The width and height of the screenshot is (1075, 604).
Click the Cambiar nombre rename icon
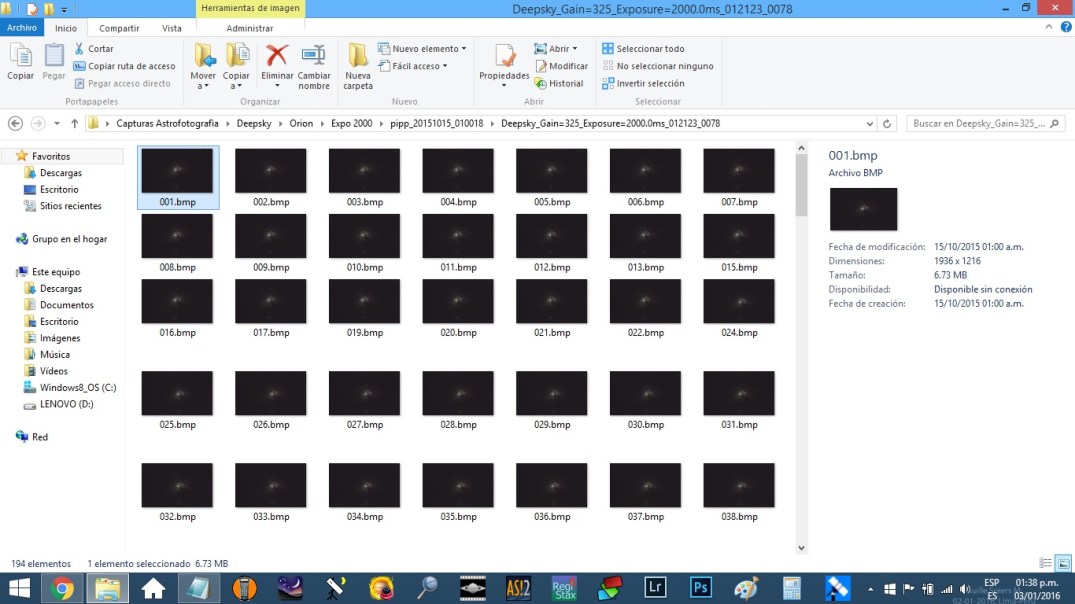[314, 56]
